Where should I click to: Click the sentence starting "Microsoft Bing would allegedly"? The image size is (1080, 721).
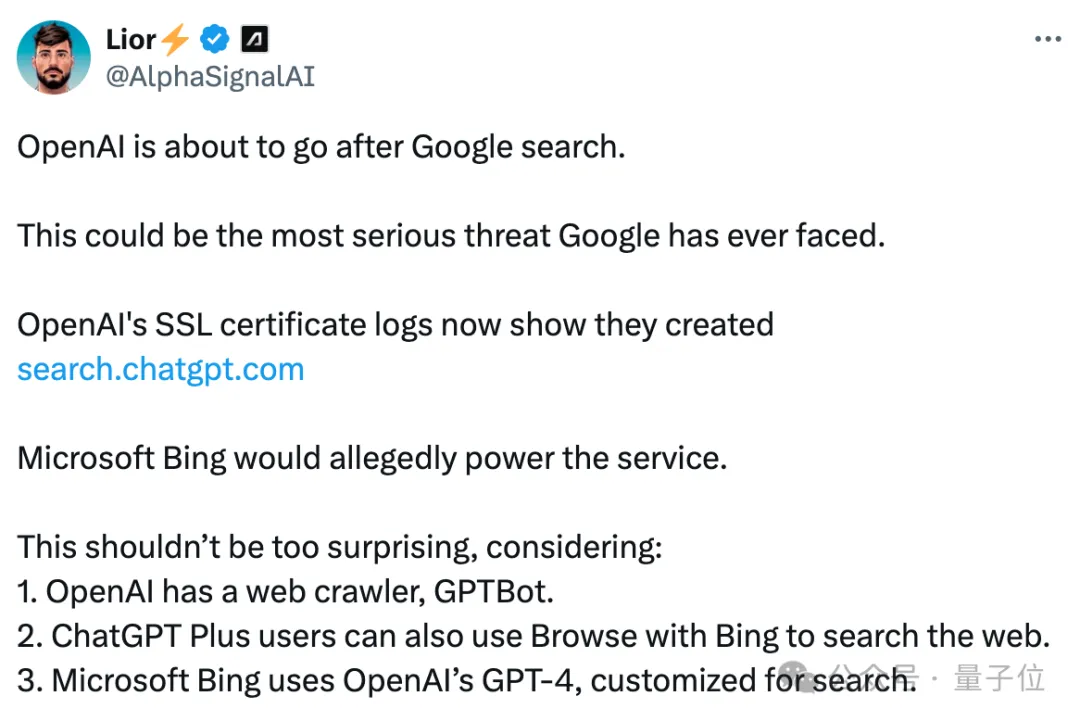(x=372, y=458)
